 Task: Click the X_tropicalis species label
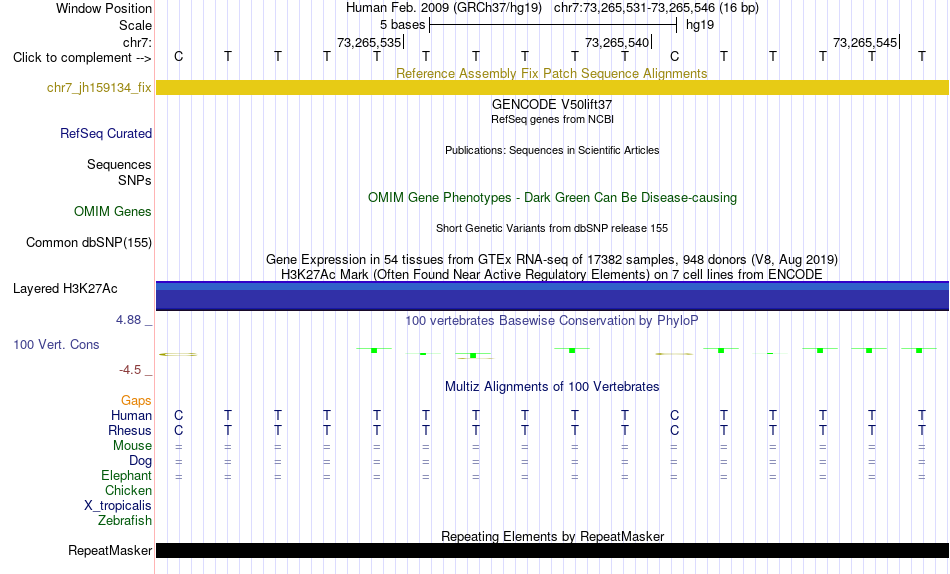tap(118, 506)
